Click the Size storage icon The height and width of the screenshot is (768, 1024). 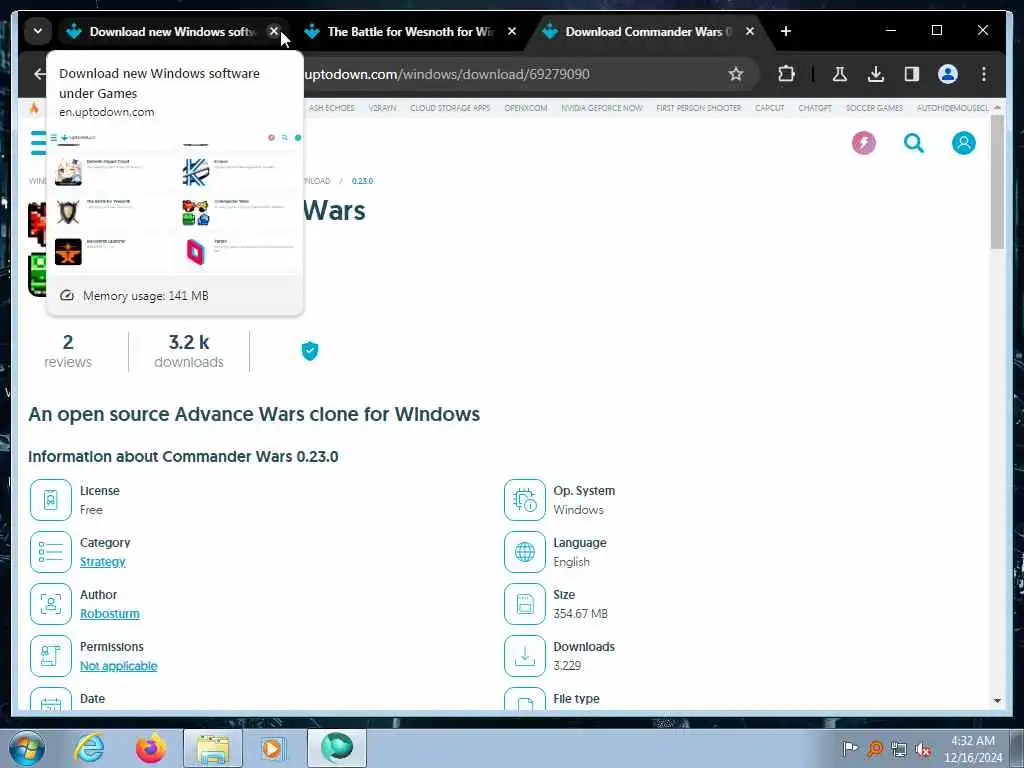[524, 603]
